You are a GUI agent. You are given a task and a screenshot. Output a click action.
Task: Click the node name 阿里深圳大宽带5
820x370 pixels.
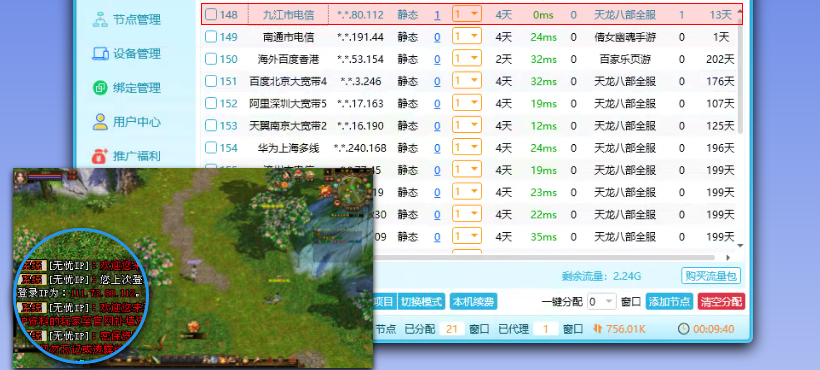click(288, 104)
